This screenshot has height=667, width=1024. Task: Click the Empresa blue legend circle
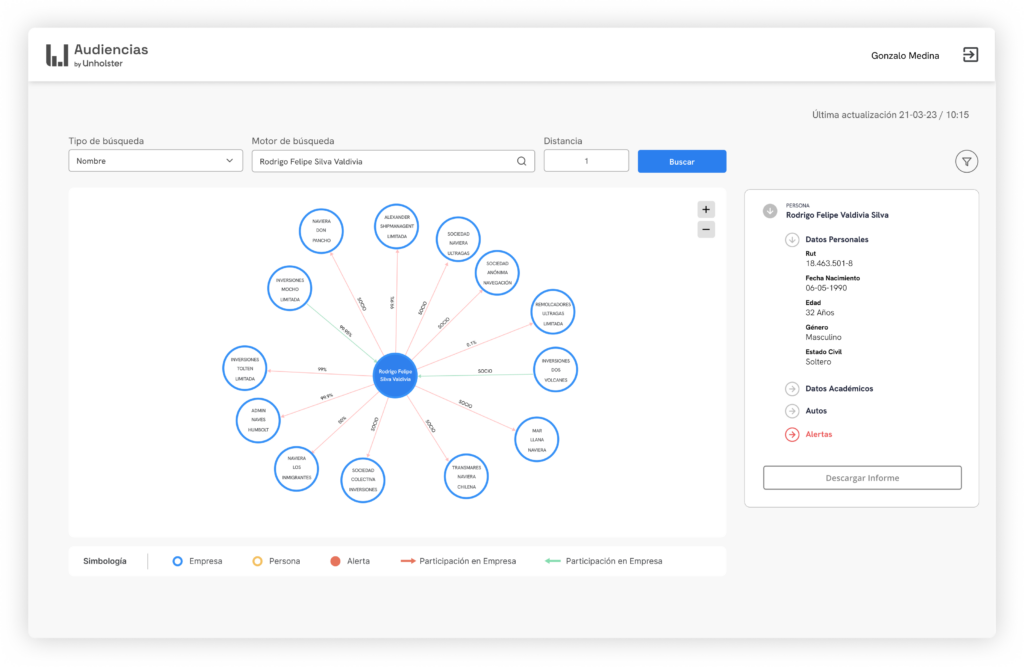(177, 561)
